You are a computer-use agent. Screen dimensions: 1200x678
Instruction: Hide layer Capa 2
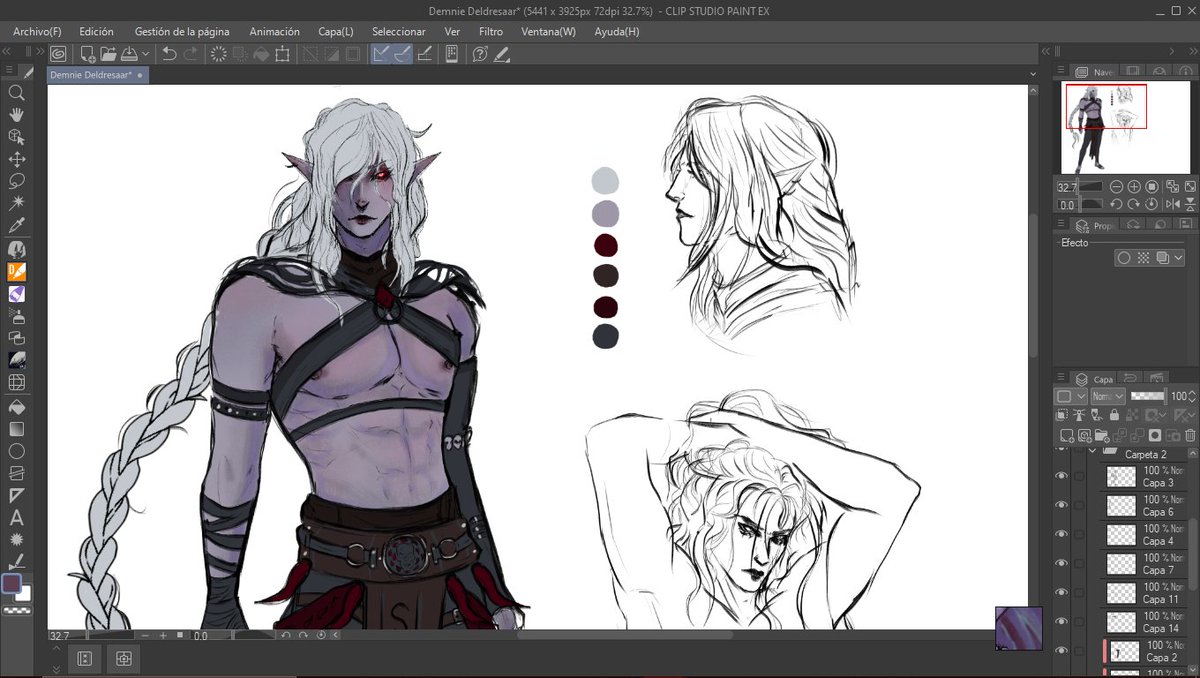click(x=1062, y=651)
